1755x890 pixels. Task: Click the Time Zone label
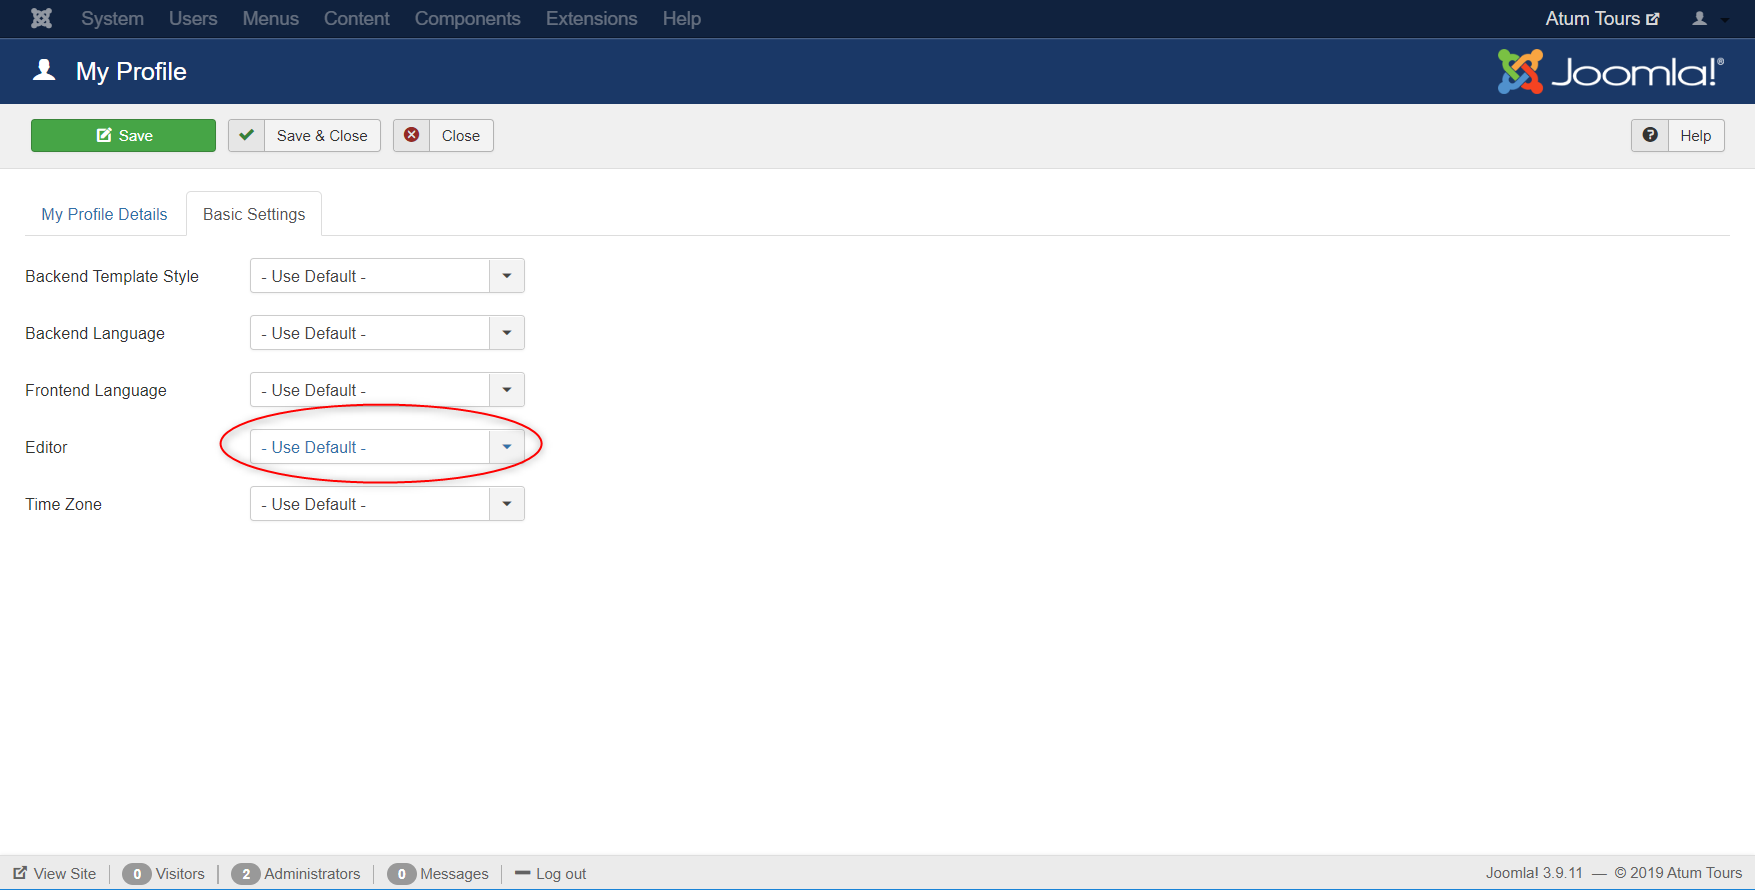point(63,504)
